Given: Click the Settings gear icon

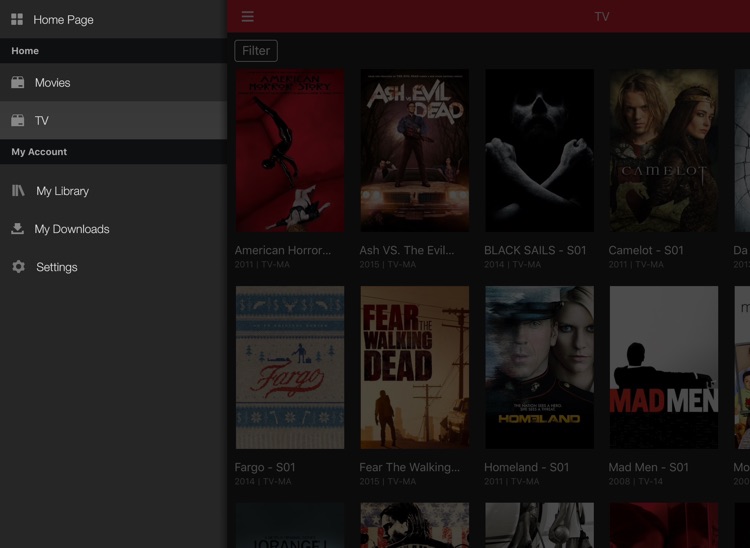Looking at the screenshot, I should (x=18, y=266).
